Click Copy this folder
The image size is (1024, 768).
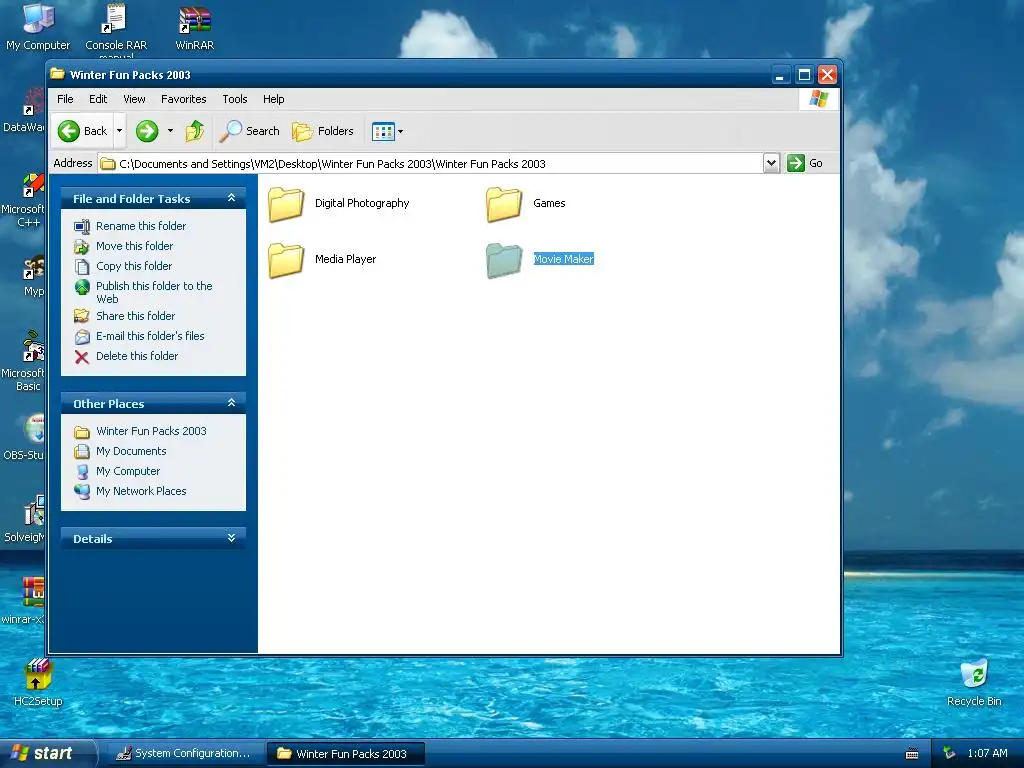[x=134, y=266]
